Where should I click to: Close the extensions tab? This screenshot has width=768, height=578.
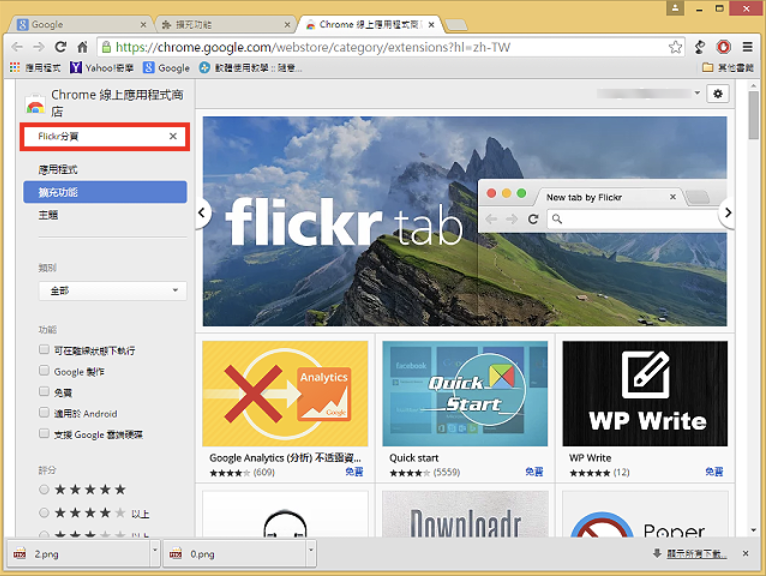click(287, 24)
